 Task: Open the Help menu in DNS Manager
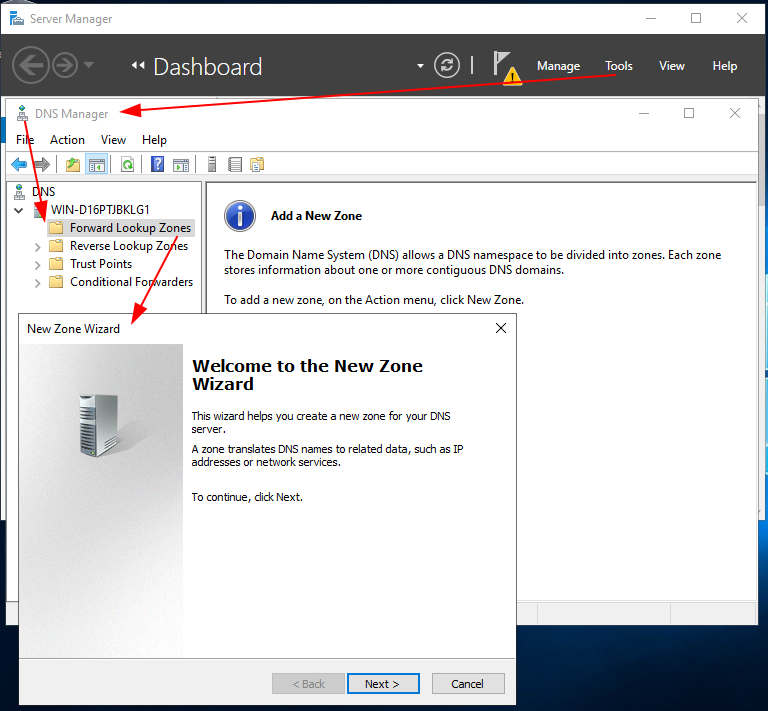[x=154, y=140]
